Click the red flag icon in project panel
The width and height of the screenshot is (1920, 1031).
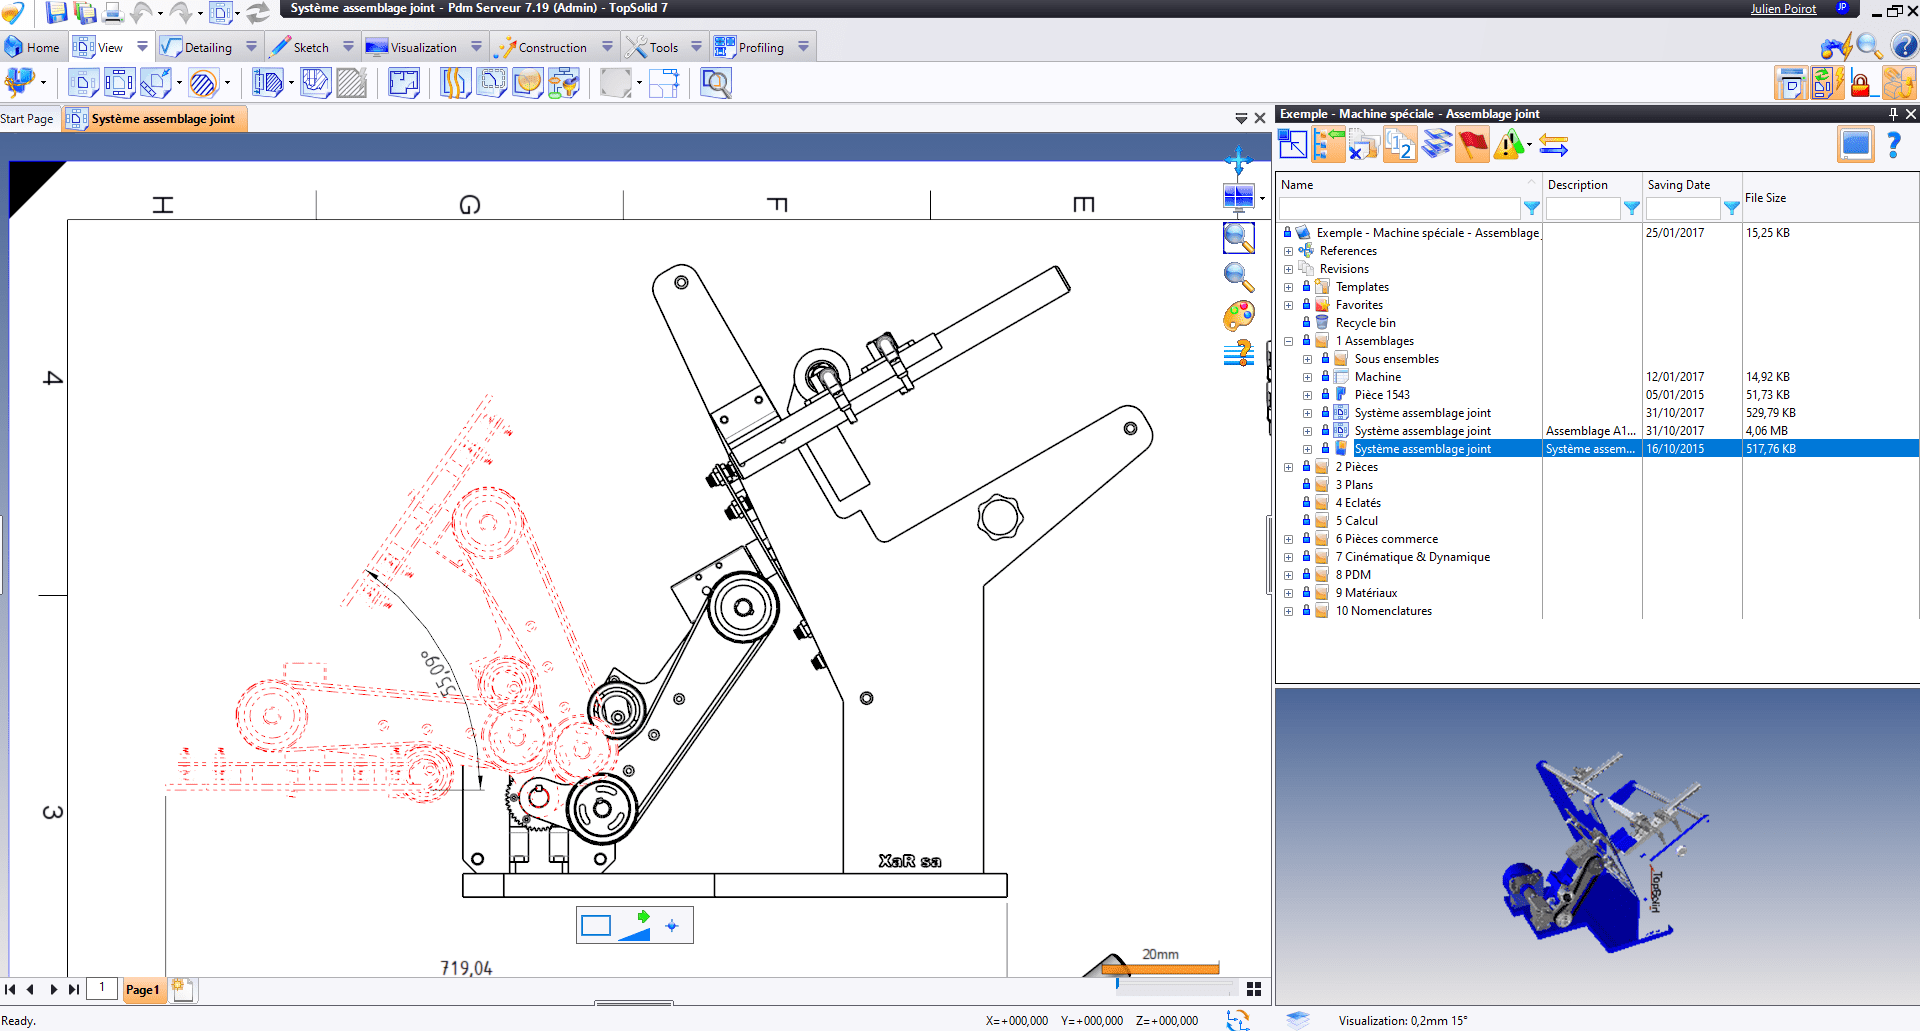pyautogui.click(x=1472, y=145)
